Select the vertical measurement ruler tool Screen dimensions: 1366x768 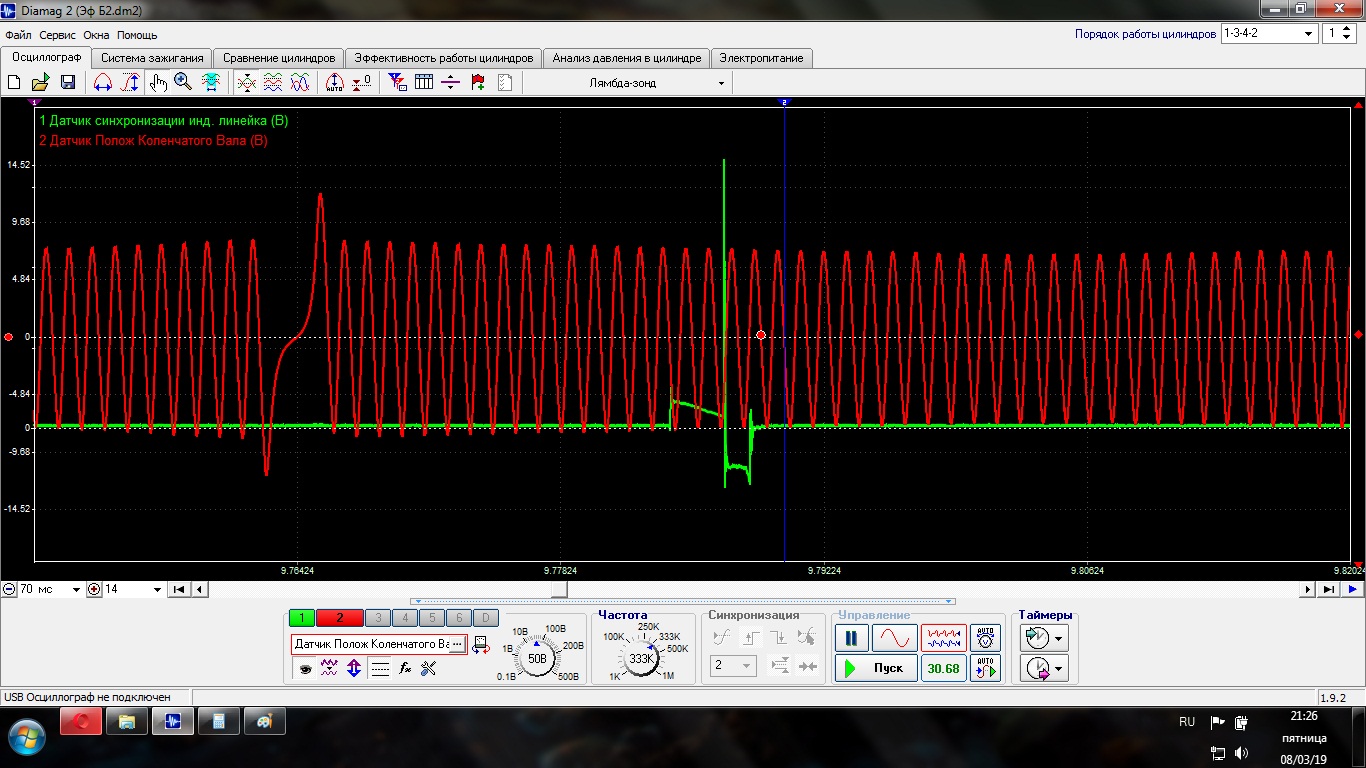pos(130,82)
